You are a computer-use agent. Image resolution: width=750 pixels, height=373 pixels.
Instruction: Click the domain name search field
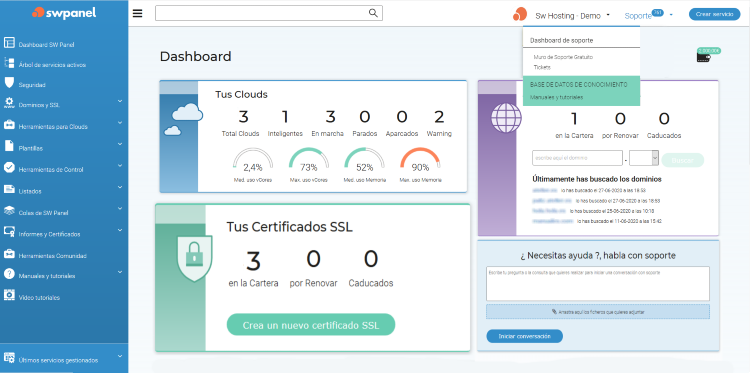(x=577, y=158)
